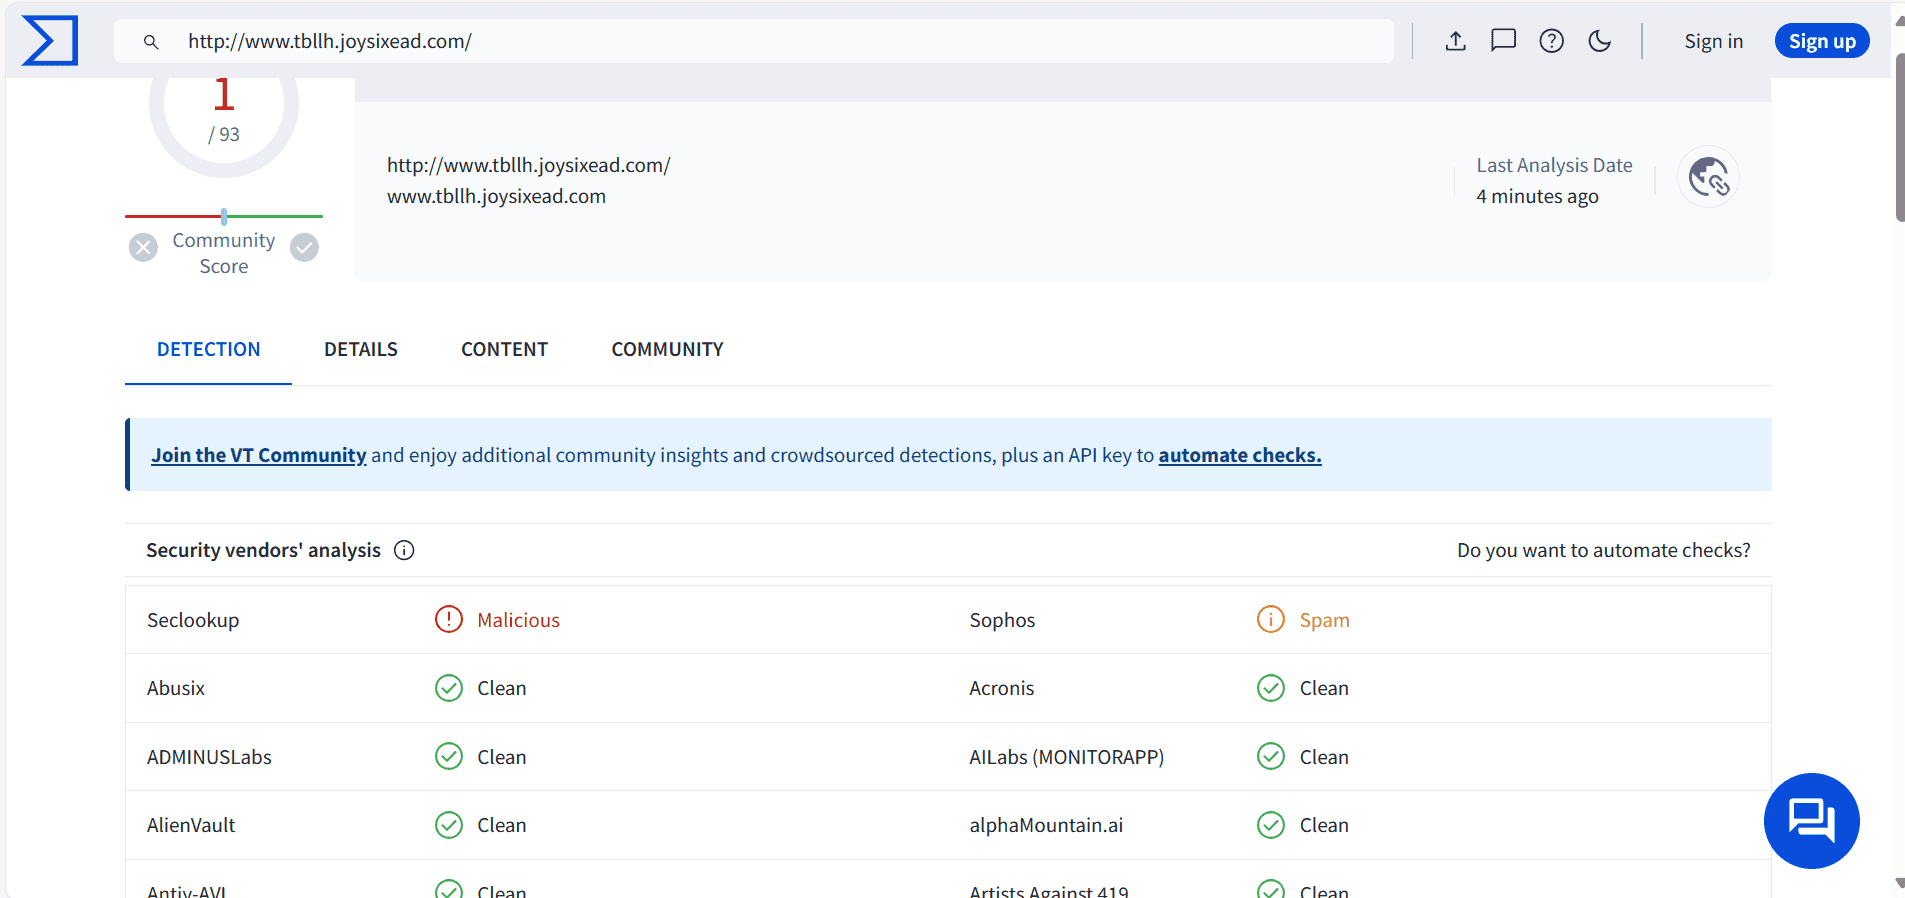1905x898 pixels.
Task: Toggle dark mode moon icon
Action: point(1600,41)
